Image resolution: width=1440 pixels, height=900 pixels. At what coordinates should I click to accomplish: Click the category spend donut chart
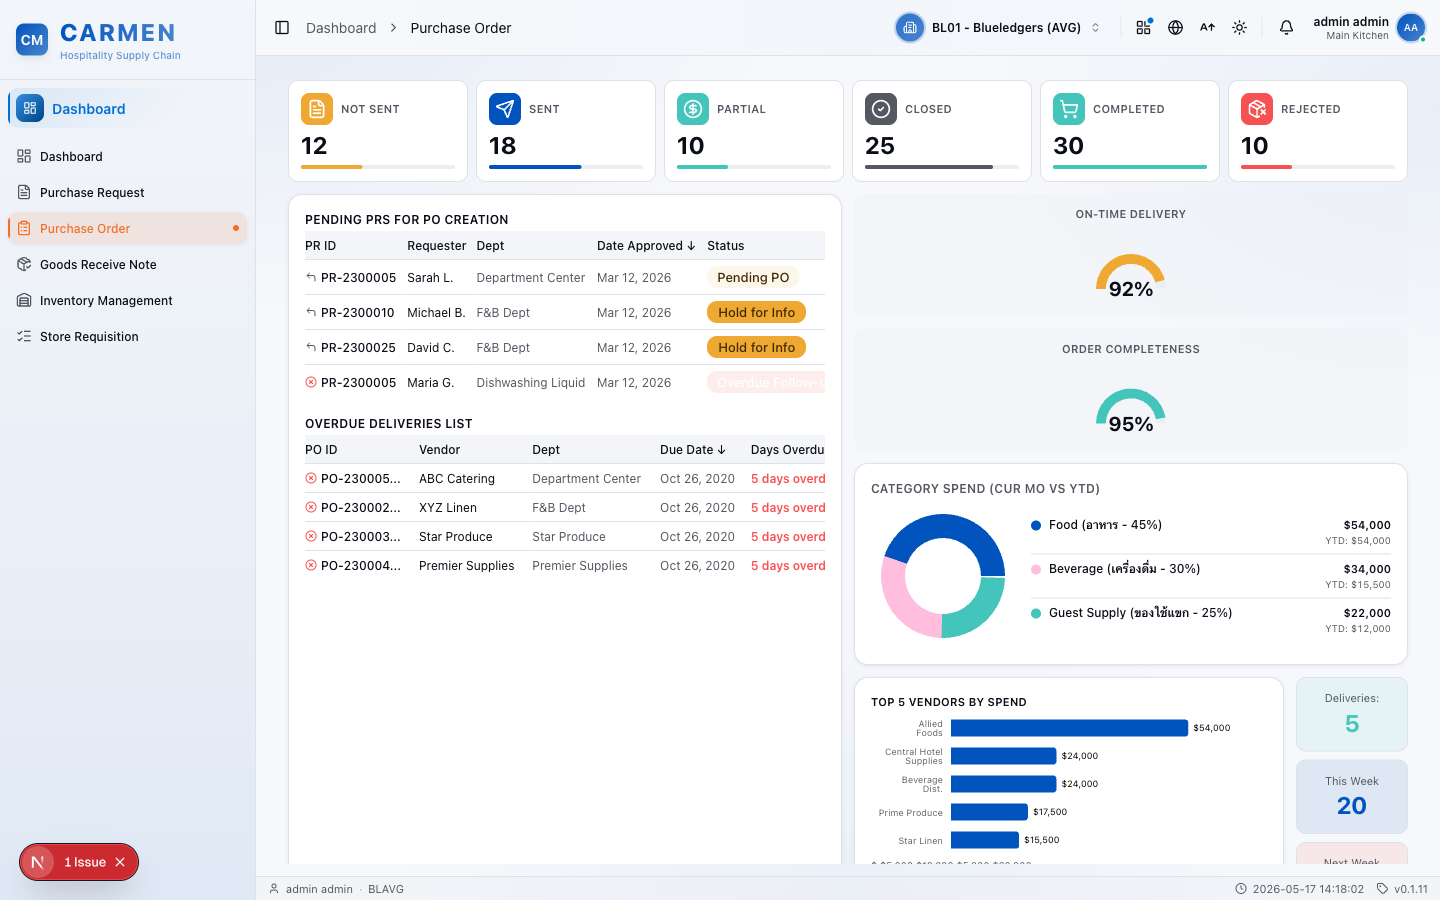tap(943, 576)
